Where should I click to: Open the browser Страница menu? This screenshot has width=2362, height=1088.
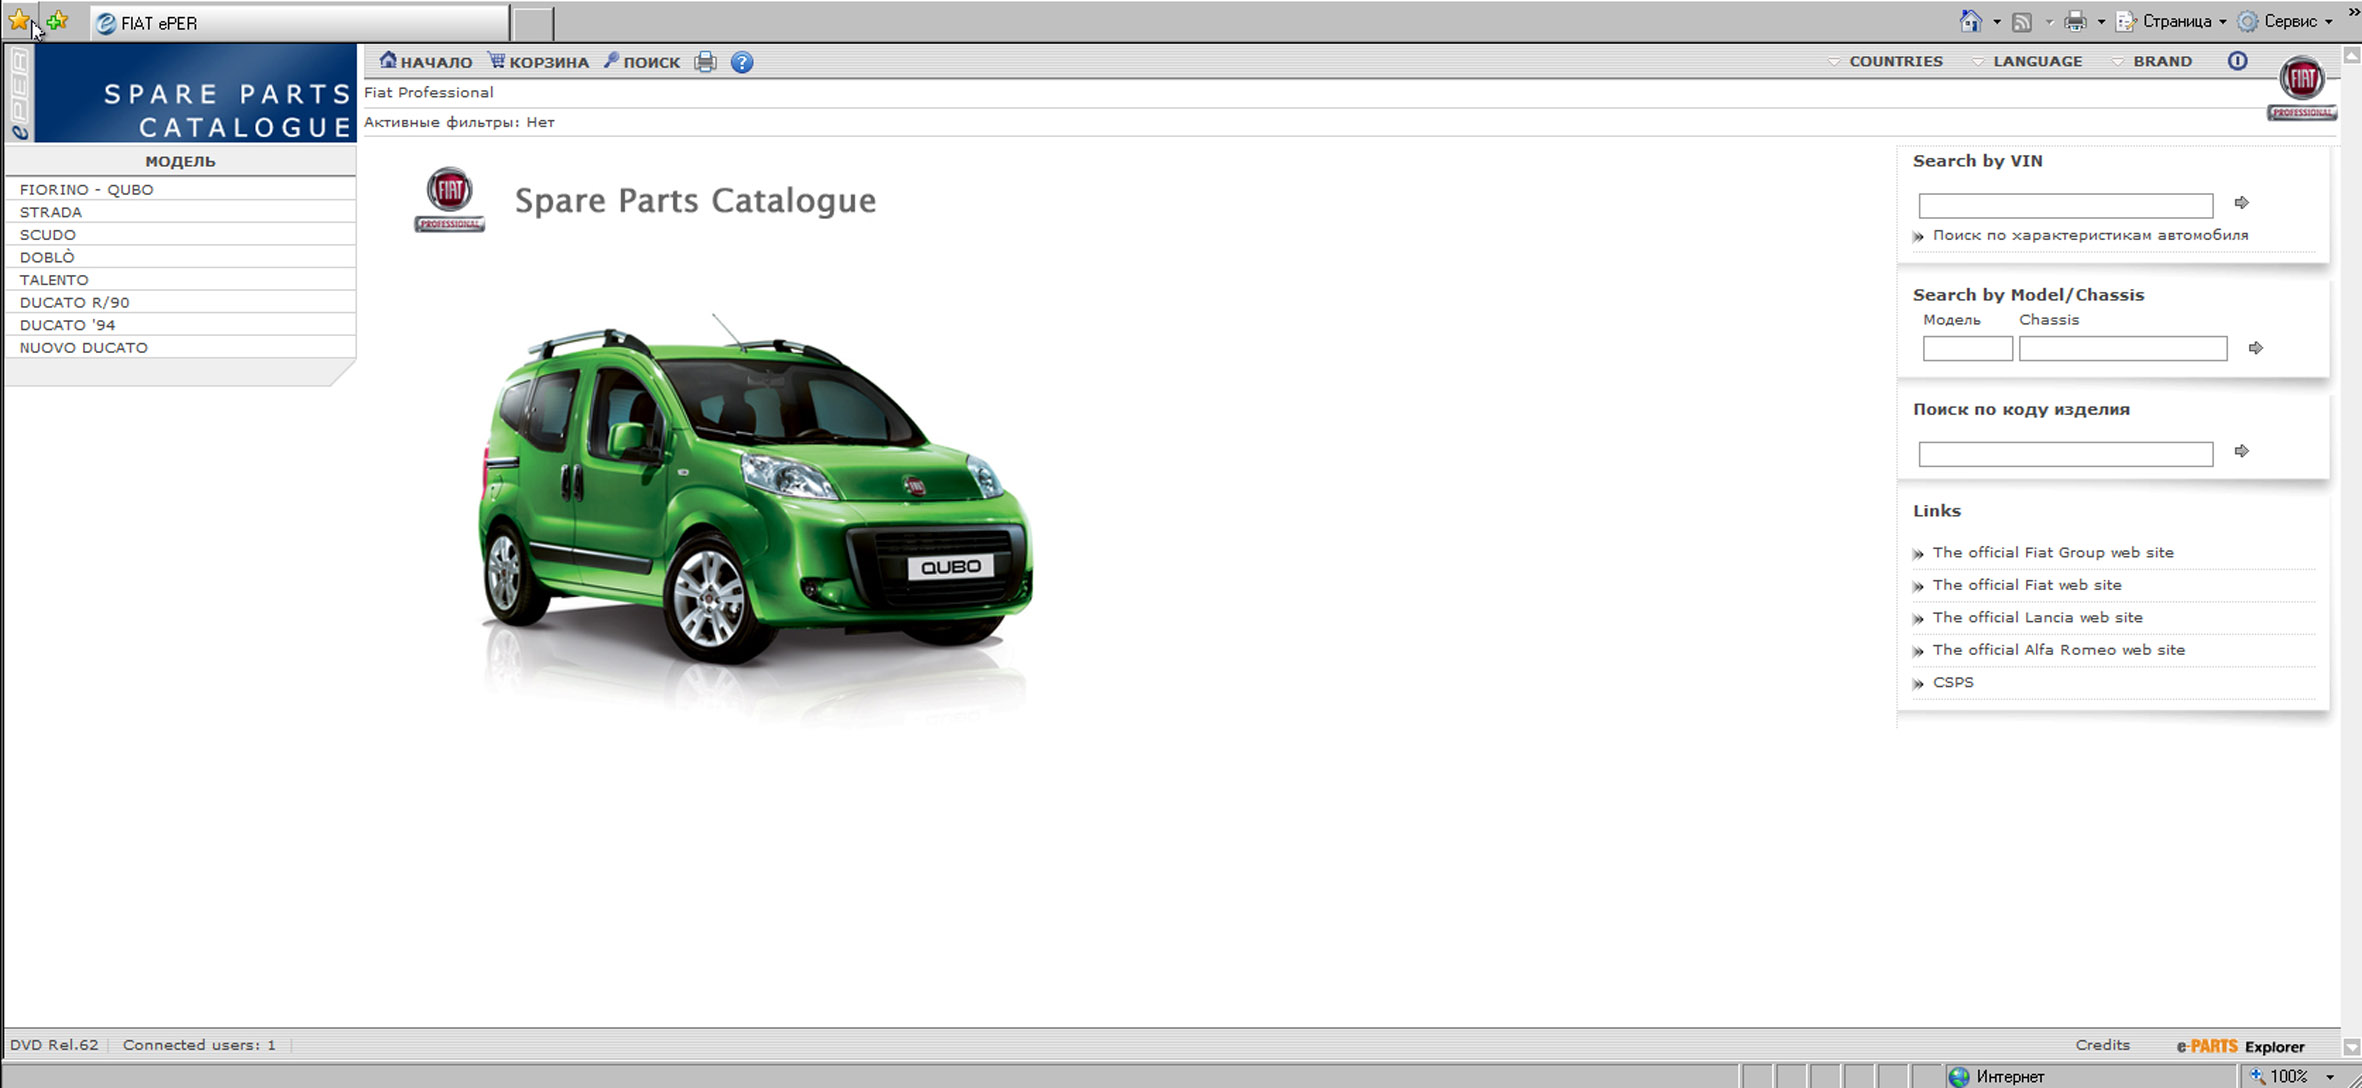click(2176, 21)
